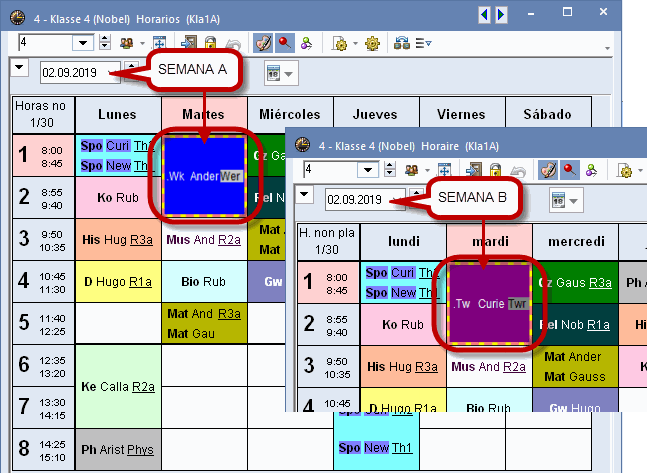Click period 5 row header 11:40 in Horarios
Viewport: 647px width, 473px height.
tap(43, 323)
